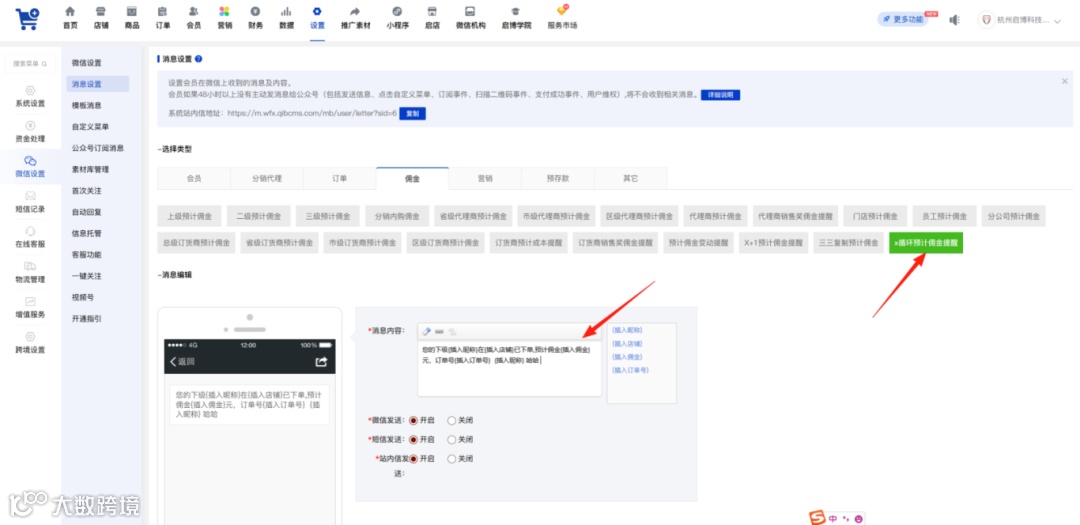Open 自动回复 in the submenu
This screenshot has height=525, width=1080.
click(x=87, y=212)
